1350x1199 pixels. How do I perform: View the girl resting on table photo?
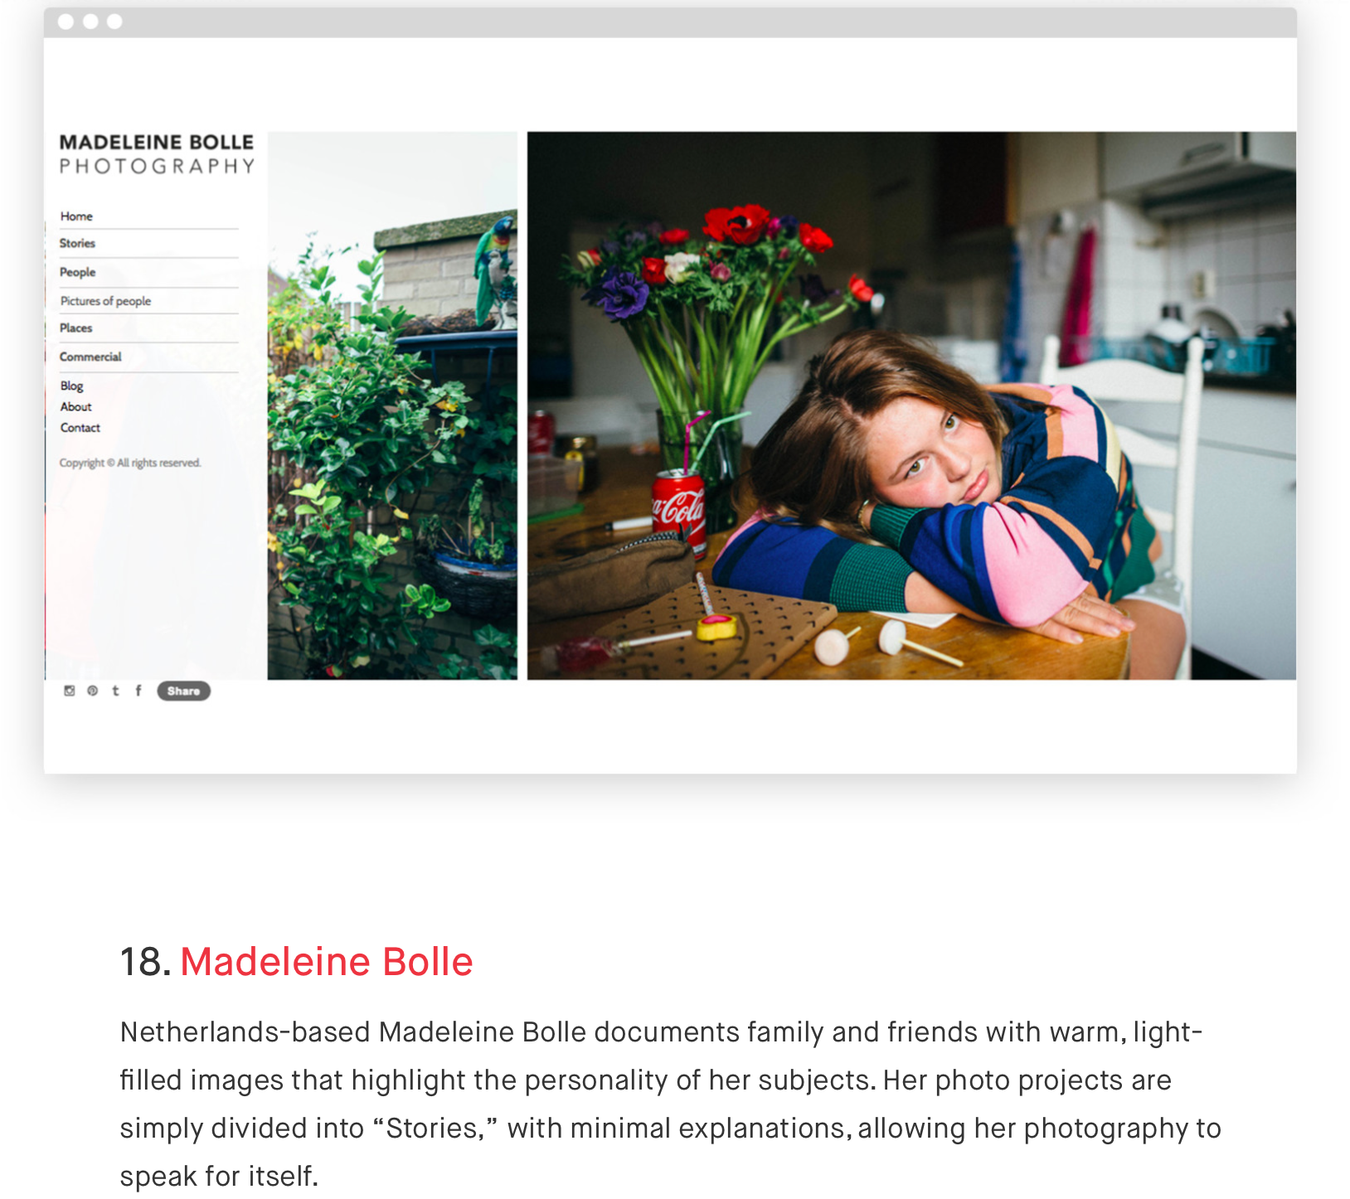[x=911, y=406]
